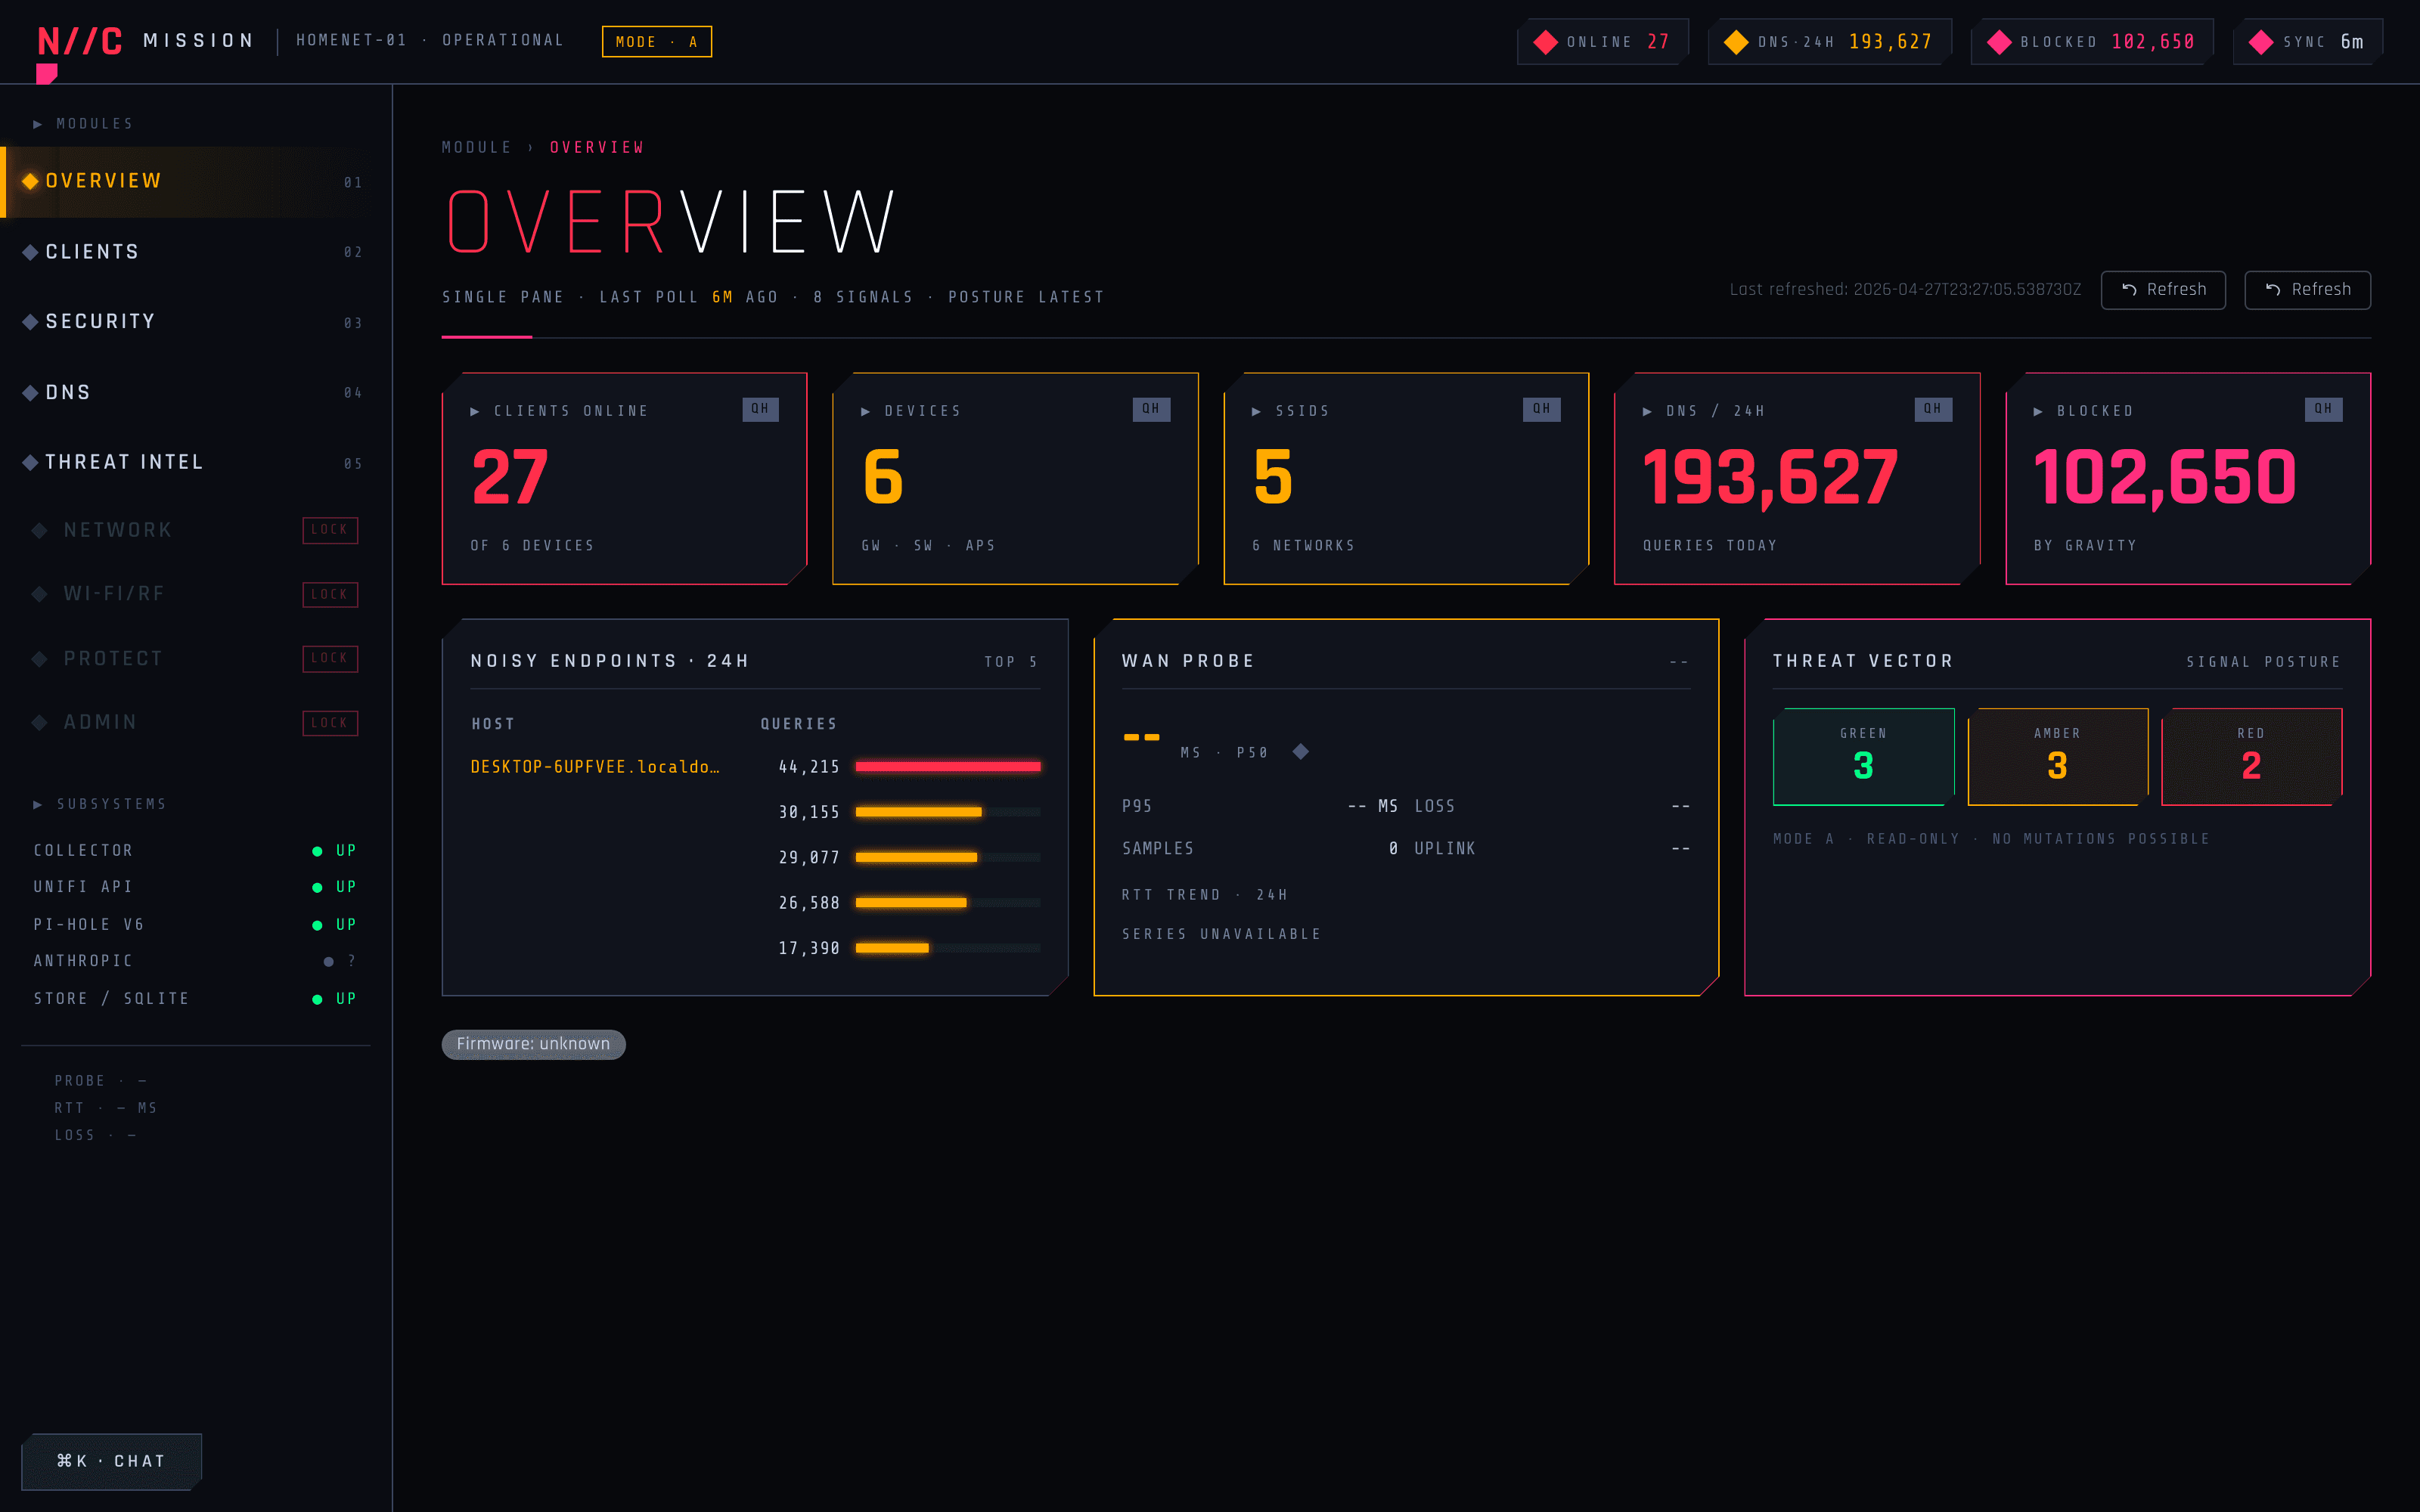Click the QH badge on Blocked card
The width and height of the screenshot is (2420, 1512).
2323,409
